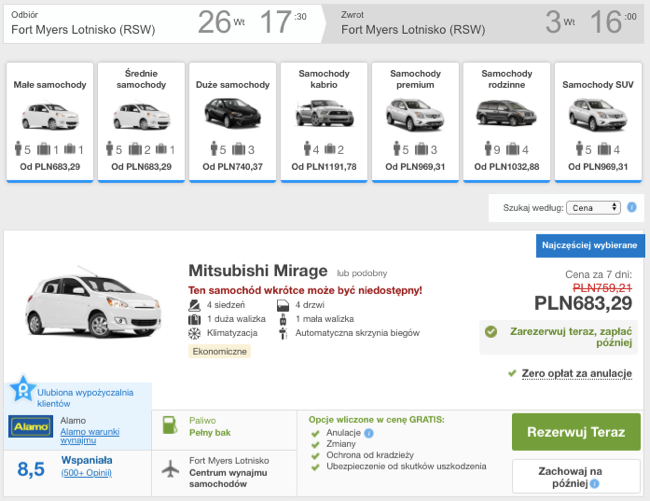Click the convertible image in Samochody kabrio
This screenshot has height=501, width=650.
coord(325,113)
